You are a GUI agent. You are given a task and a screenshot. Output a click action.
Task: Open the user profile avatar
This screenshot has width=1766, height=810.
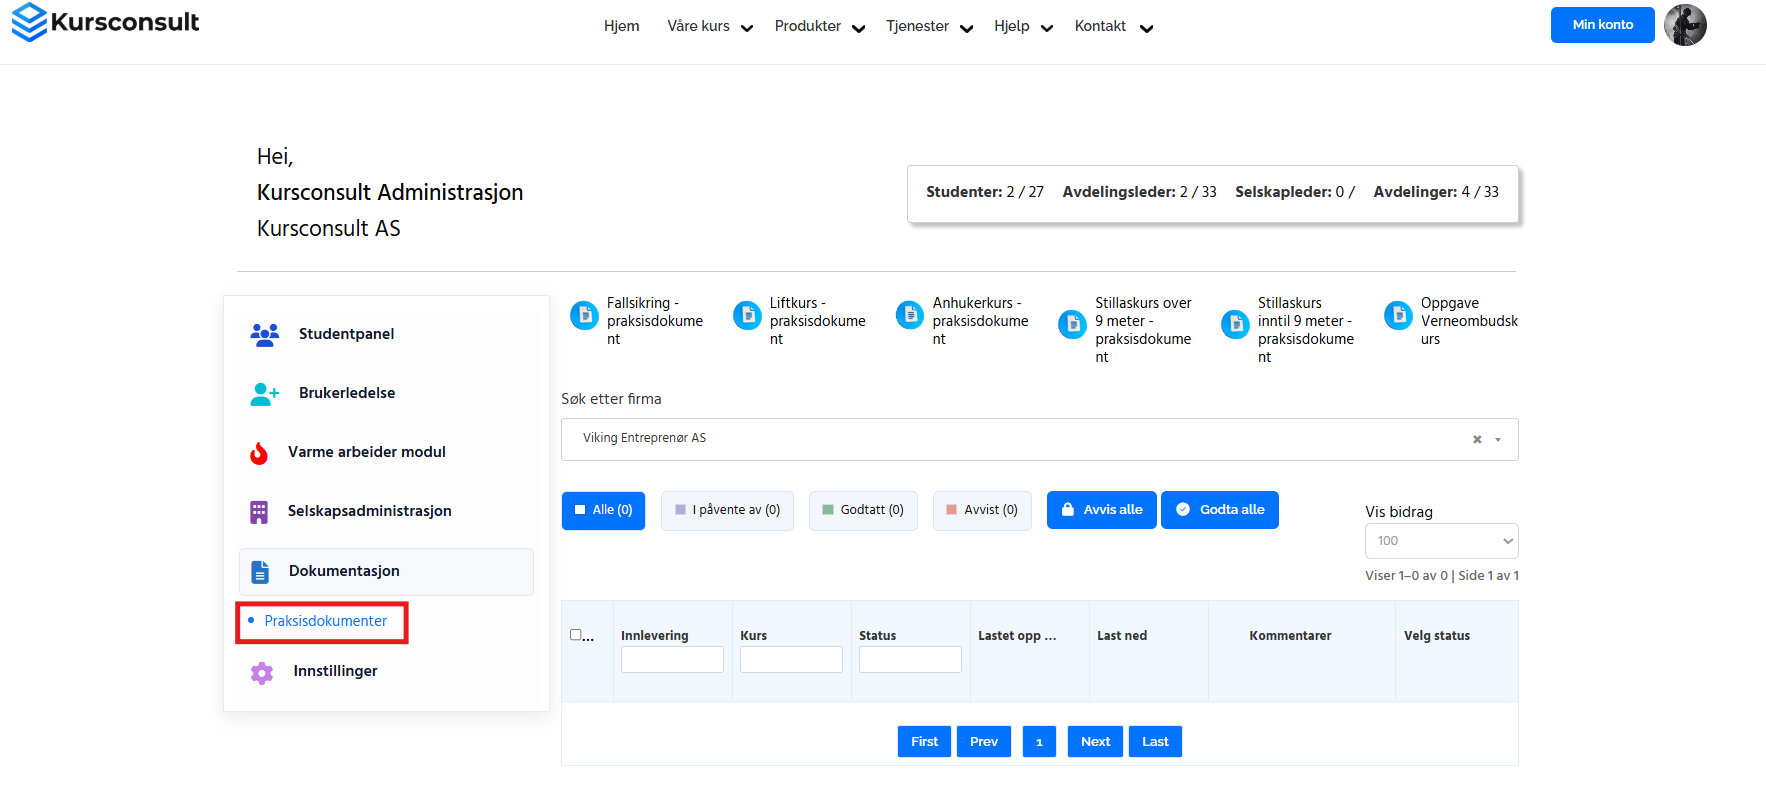coord(1685,25)
